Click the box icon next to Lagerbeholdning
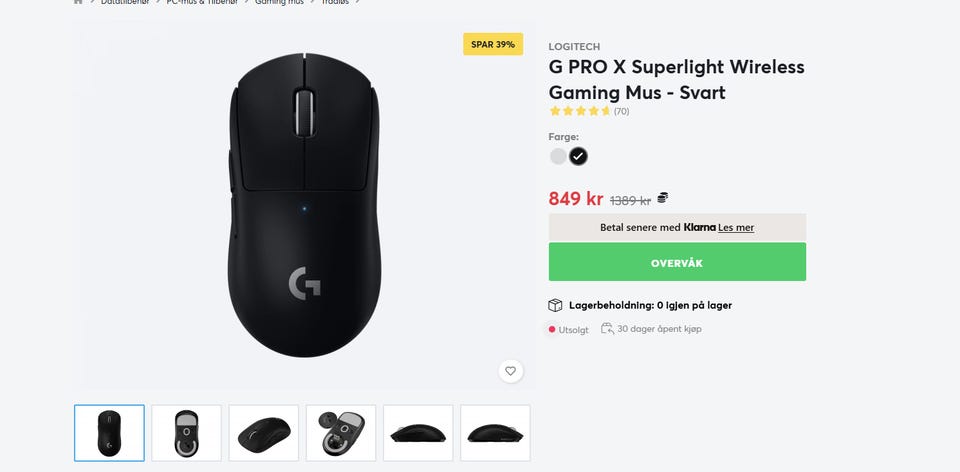Screen dimensions: 960x472 click(555, 305)
